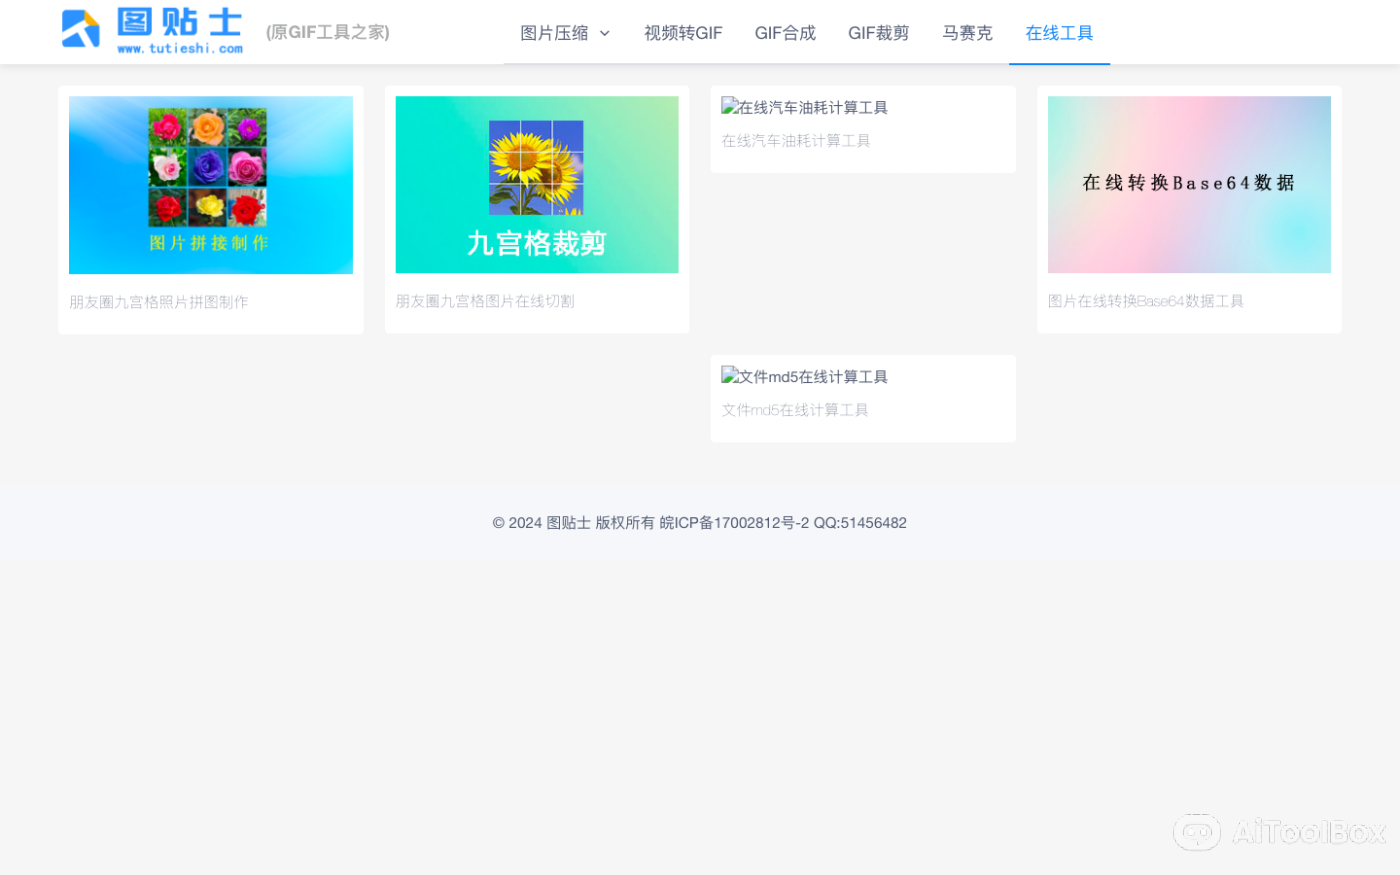Go to the 马赛克 tool page
1400x875 pixels.
tap(966, 32)
